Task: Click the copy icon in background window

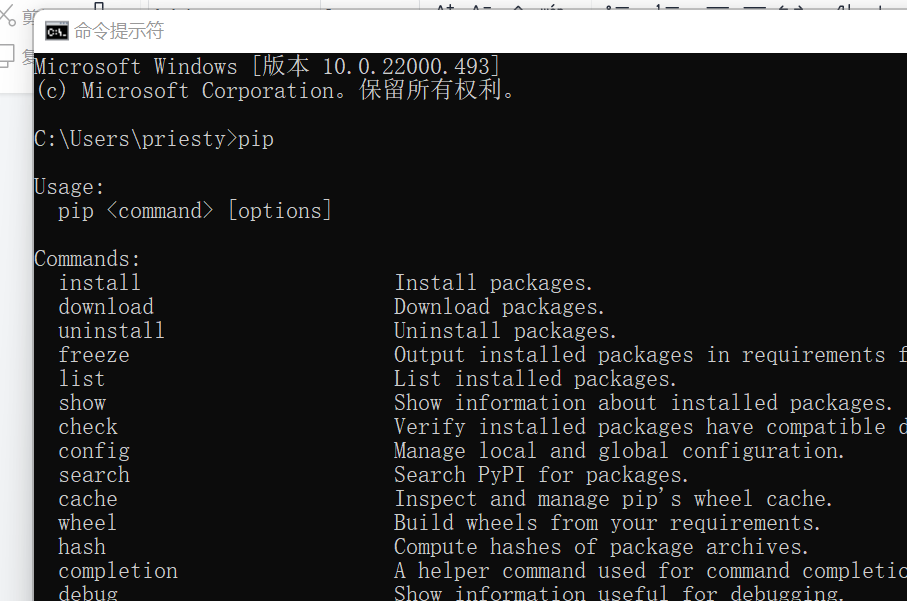Action: [x=6, y=56]
